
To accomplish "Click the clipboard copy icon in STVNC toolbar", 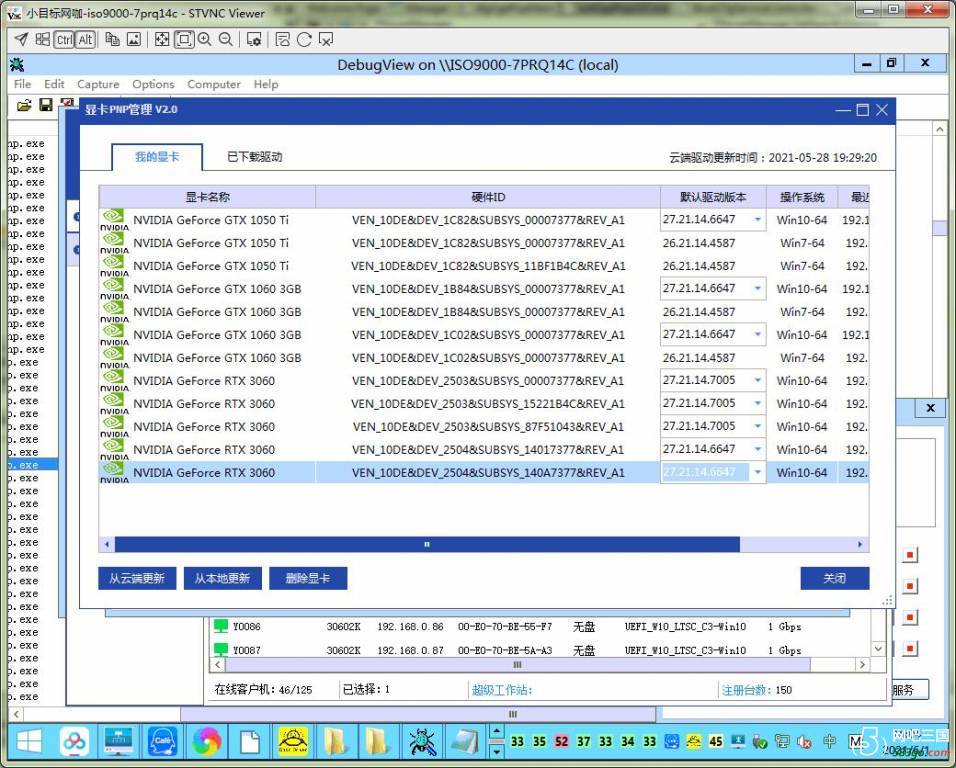I will pos(112,40).
